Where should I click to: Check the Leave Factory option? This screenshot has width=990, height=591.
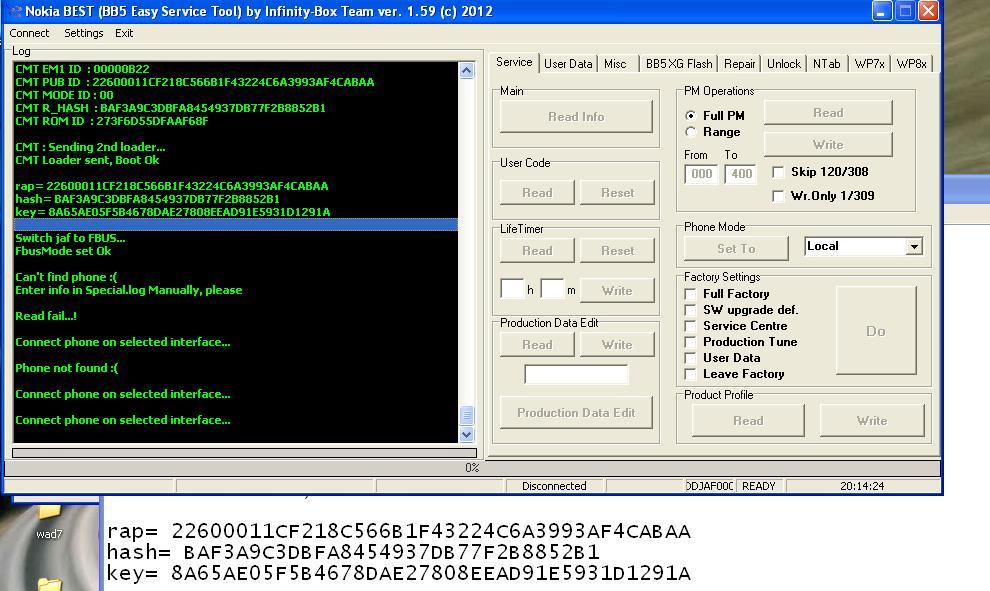click(691, 374)
